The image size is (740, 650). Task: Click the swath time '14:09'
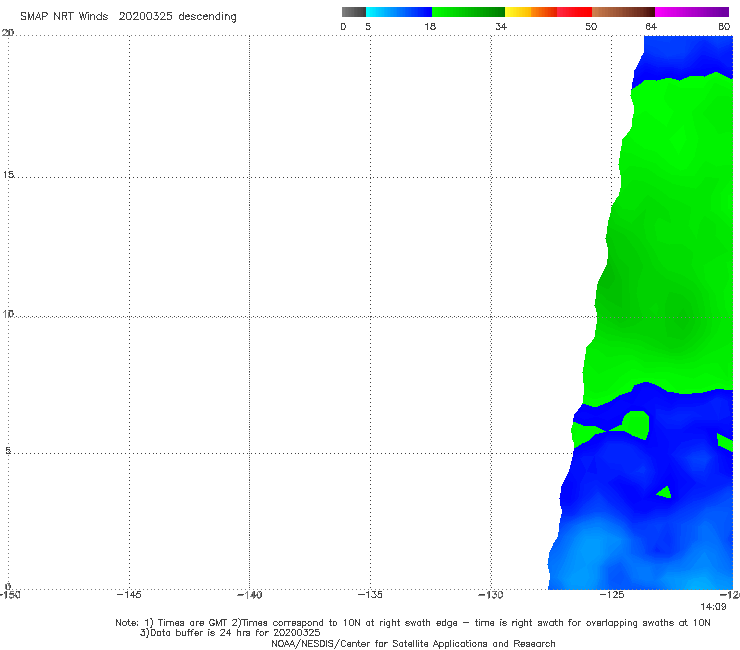pyautogui.click(x=713, y=607)
